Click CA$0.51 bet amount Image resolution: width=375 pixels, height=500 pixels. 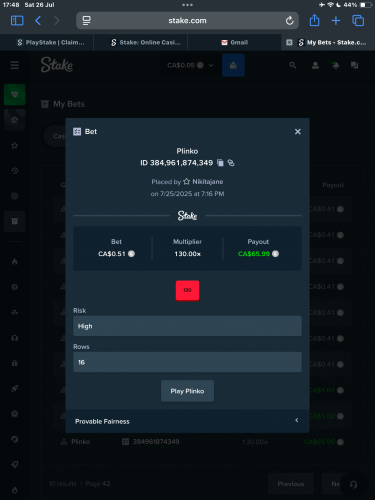[x=112, y=254]
